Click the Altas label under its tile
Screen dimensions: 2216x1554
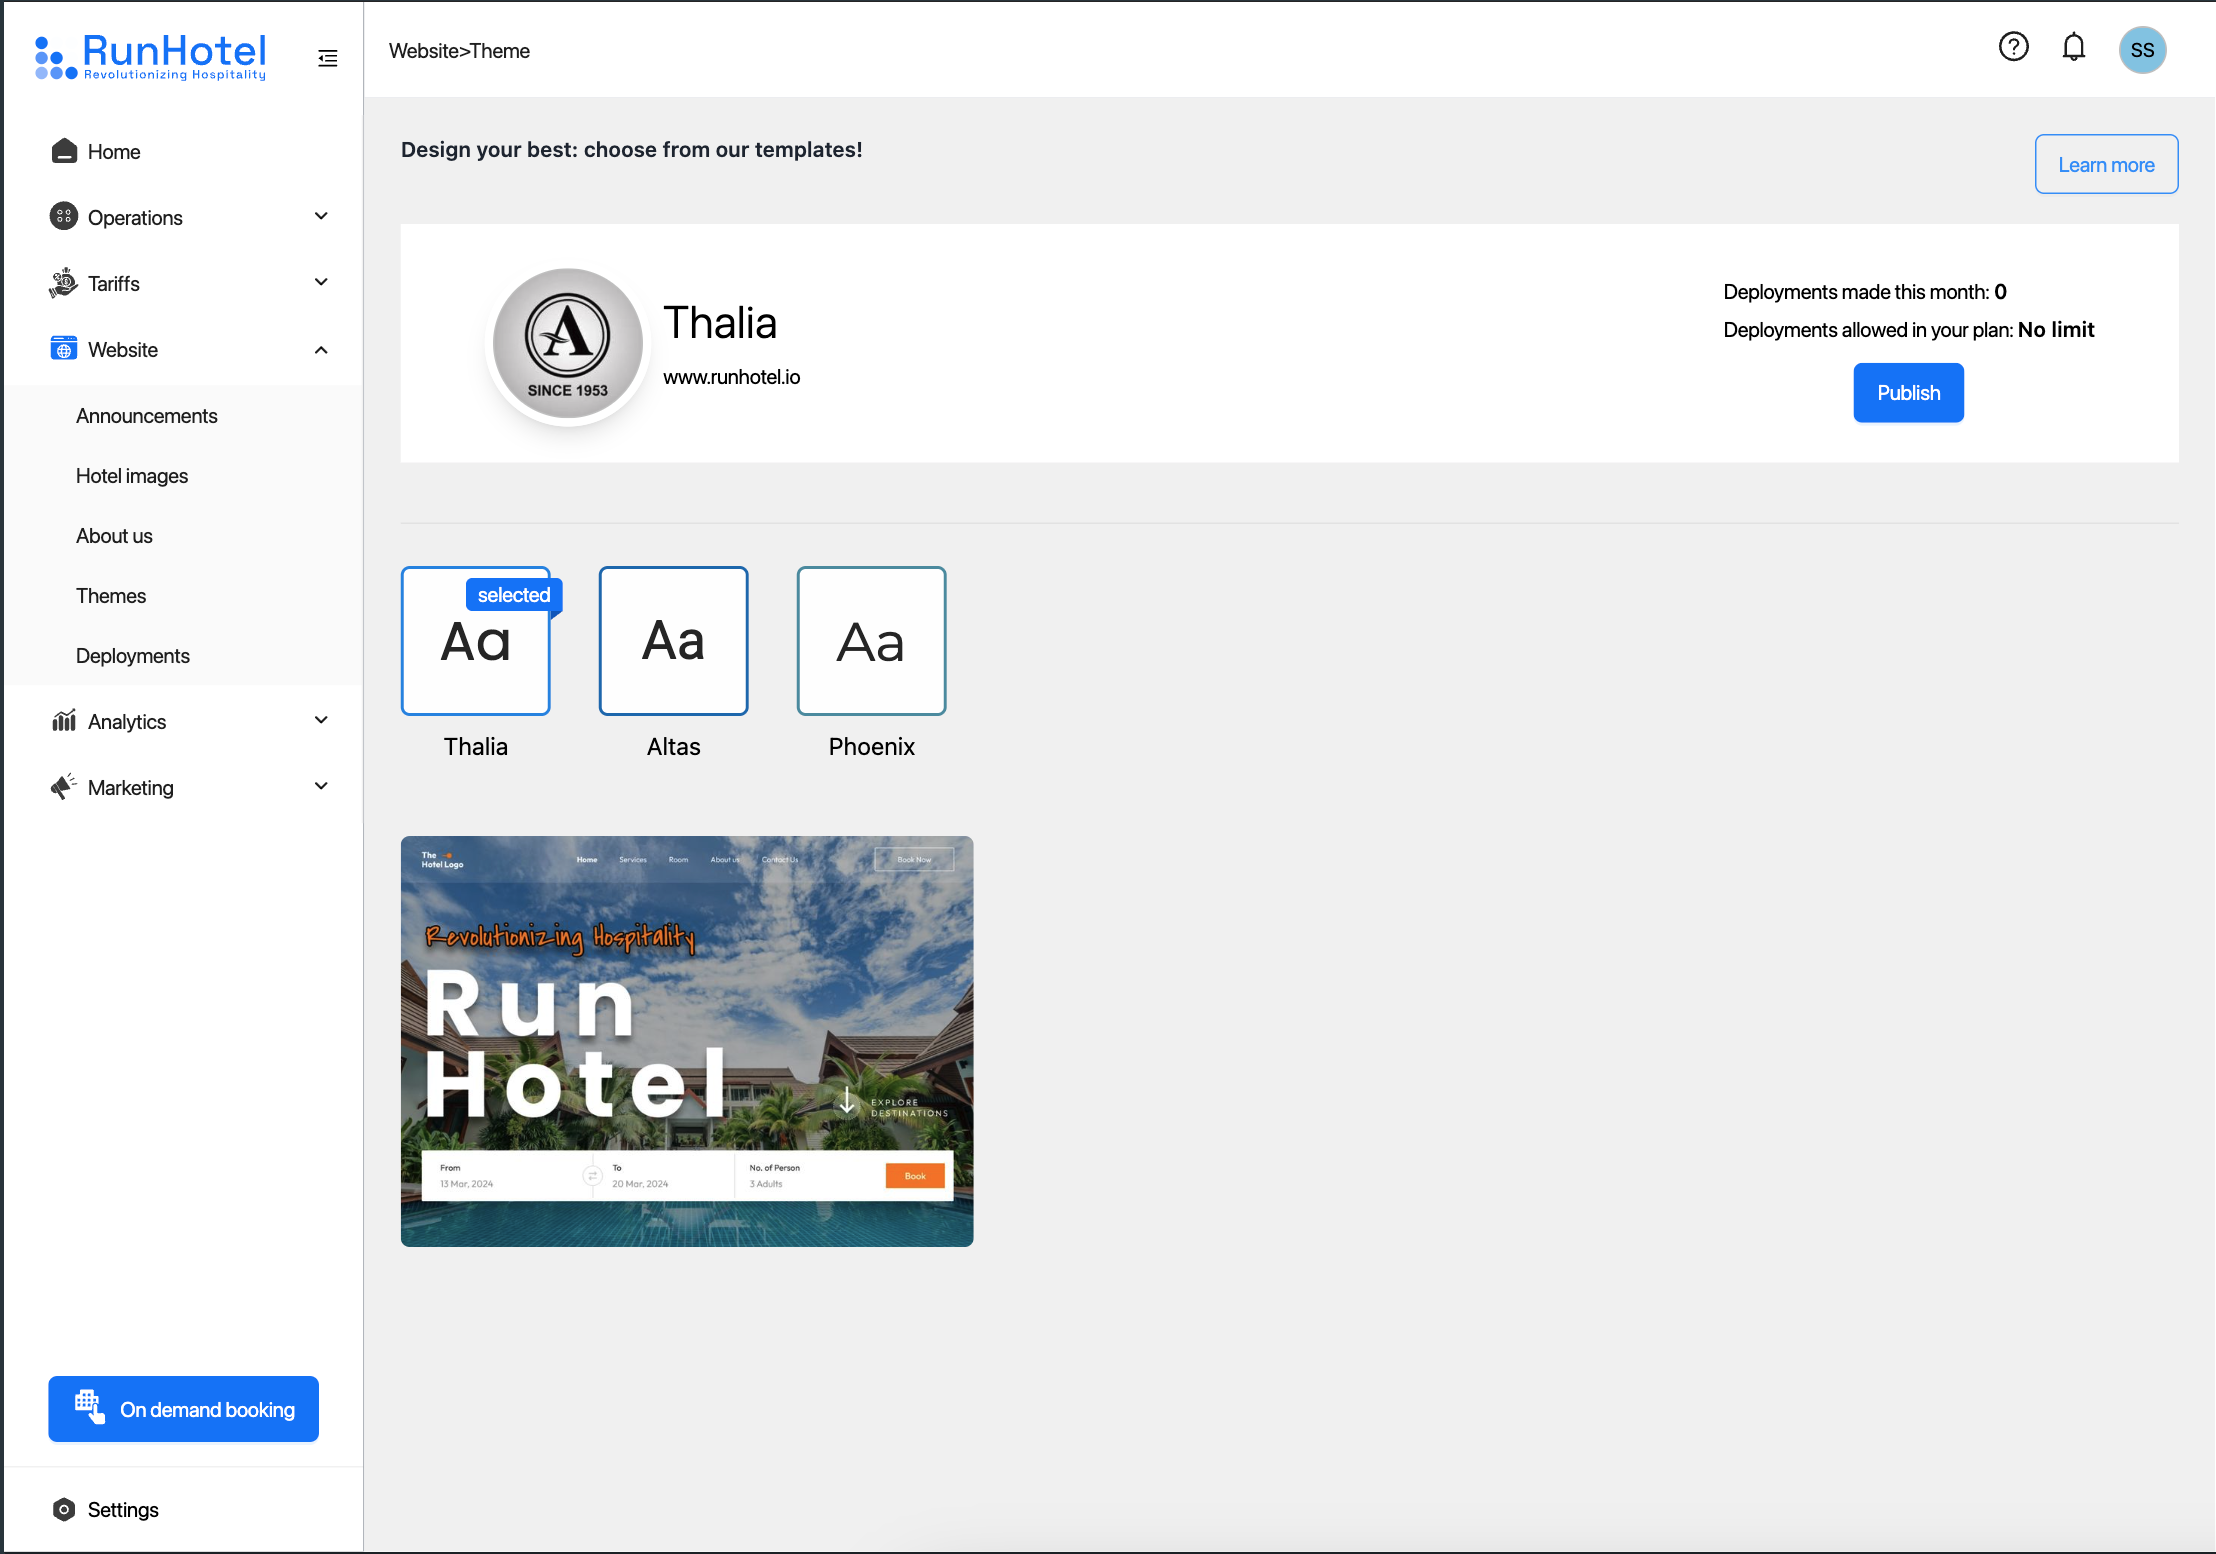coord(673,747)
